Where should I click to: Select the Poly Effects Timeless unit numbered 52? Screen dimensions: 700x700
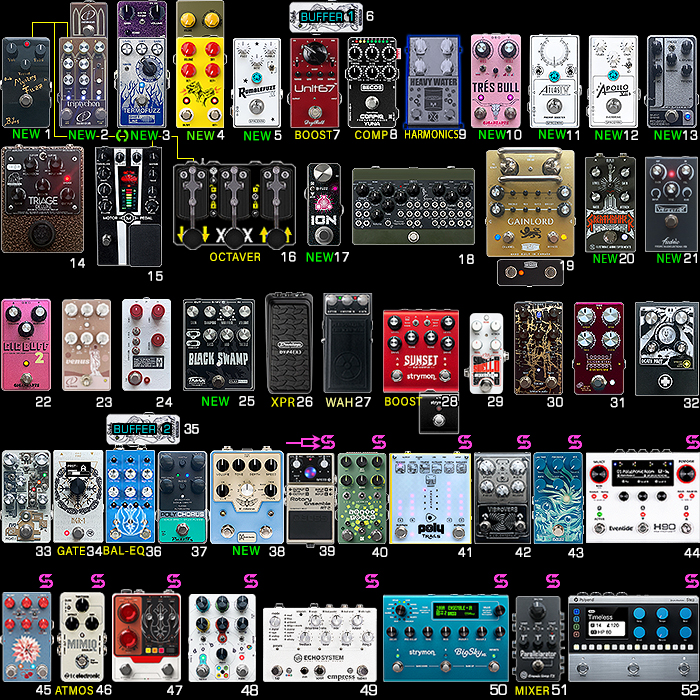point(634,639)
